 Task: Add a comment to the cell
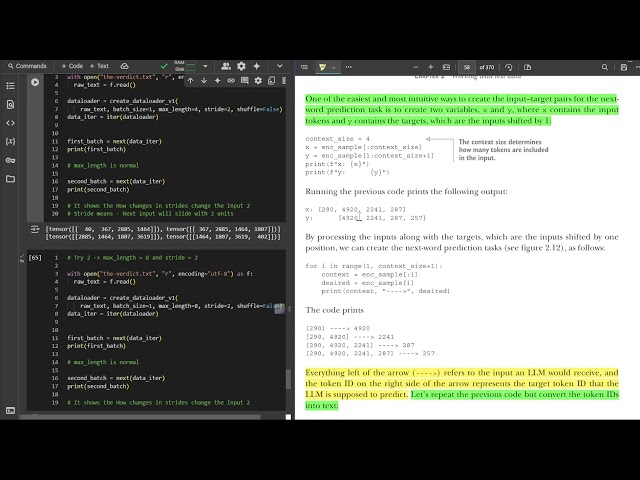pos(244,81)
